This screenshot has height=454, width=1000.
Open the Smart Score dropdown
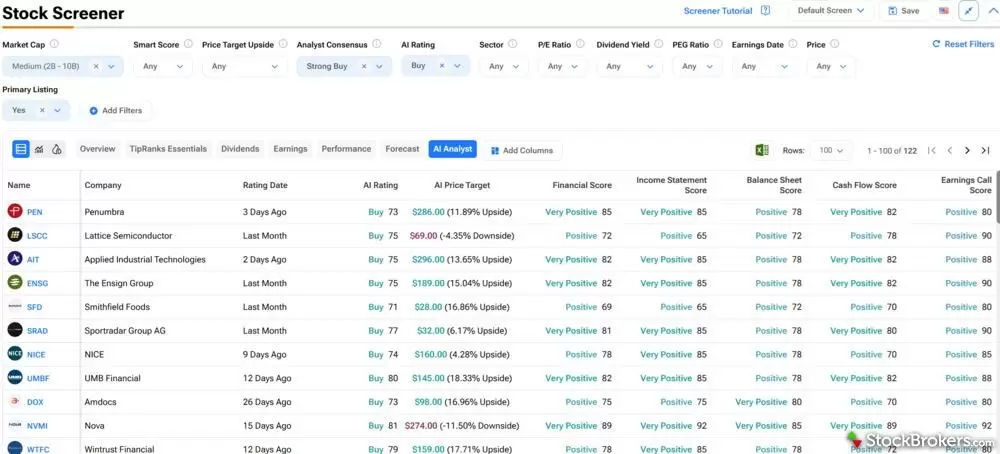point(163,66)
